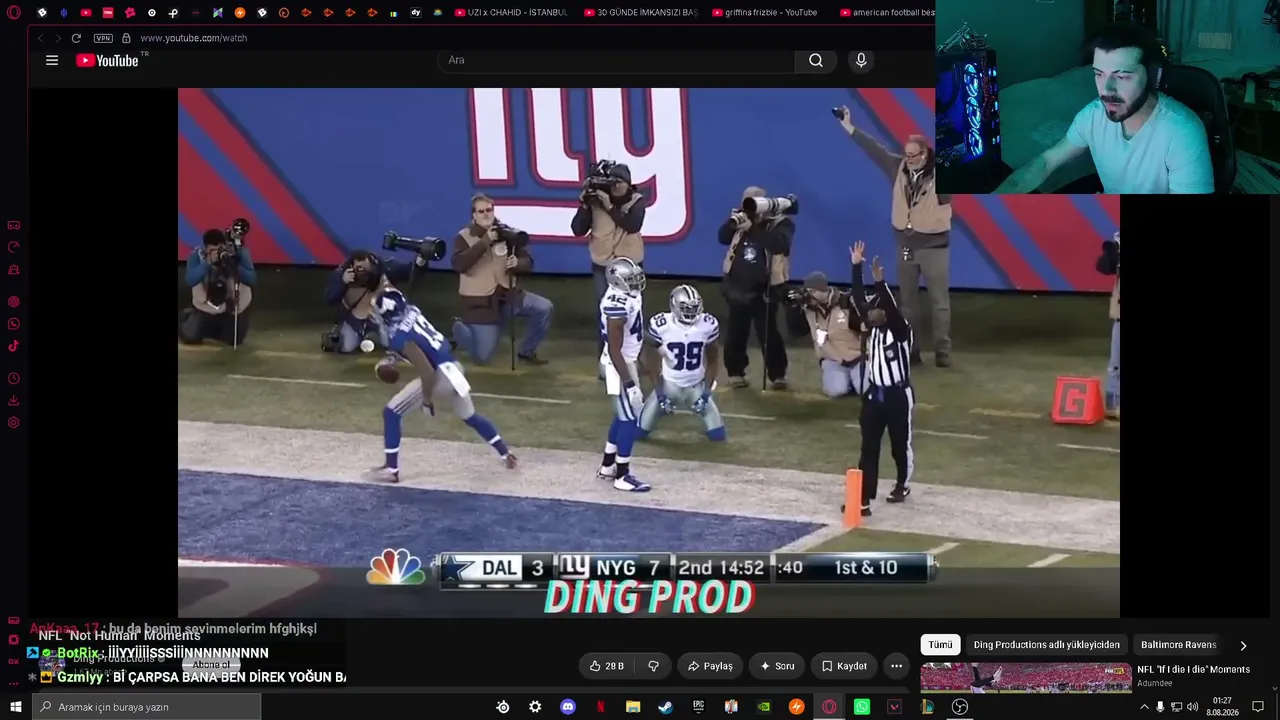Open downloads from the Opera sidebar

pos(14,400)
